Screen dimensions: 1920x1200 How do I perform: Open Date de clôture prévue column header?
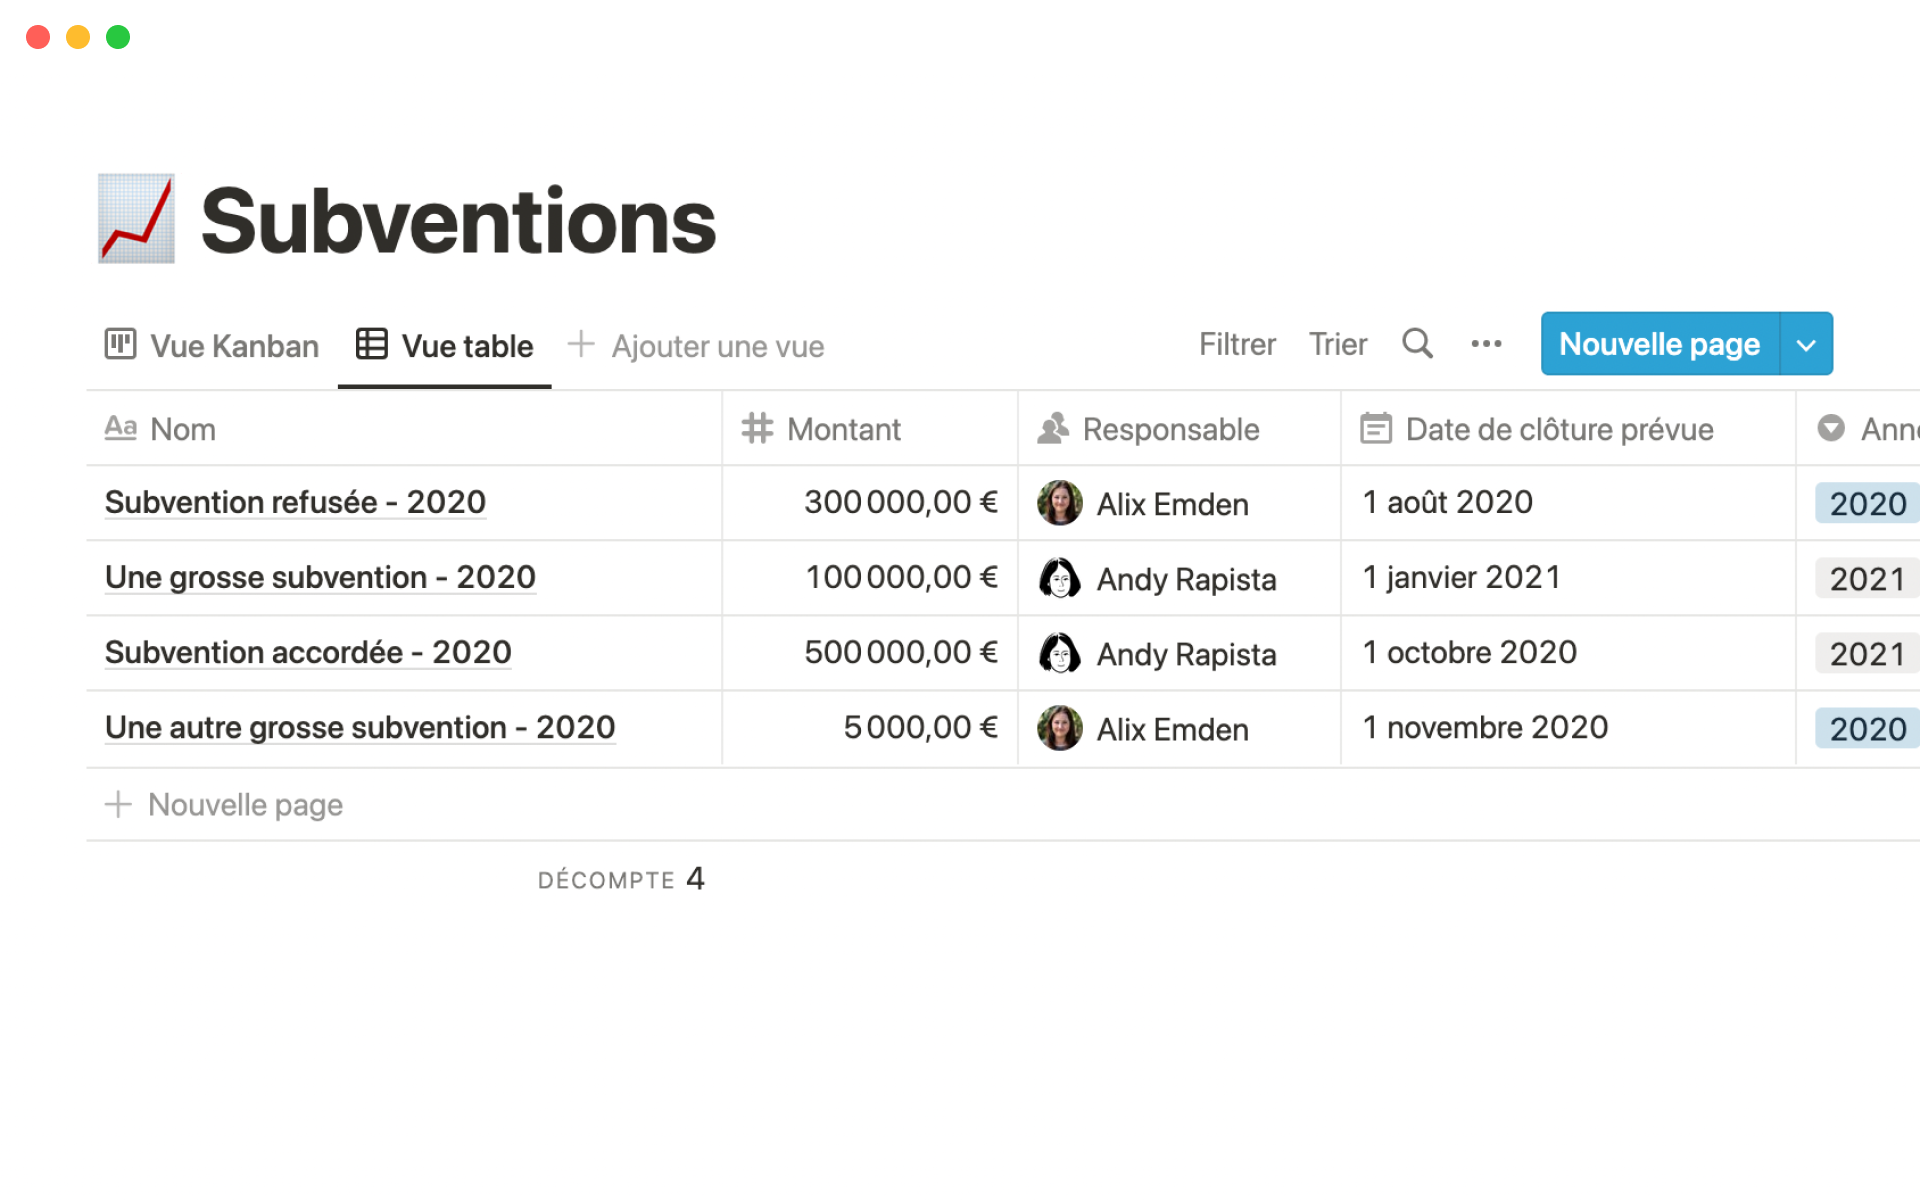tap(1558, 429)
